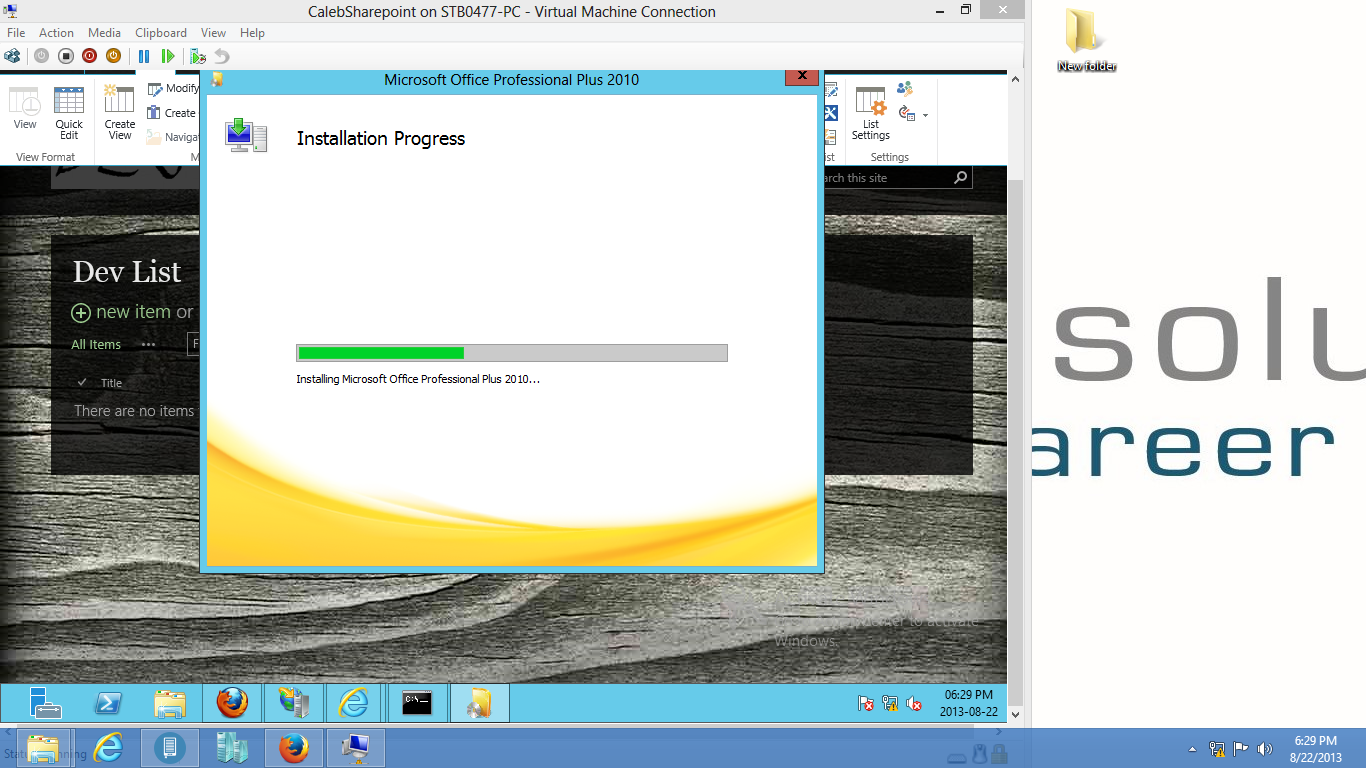
Task: Open the File menu in VM Connection
Action: click(16, 33)
